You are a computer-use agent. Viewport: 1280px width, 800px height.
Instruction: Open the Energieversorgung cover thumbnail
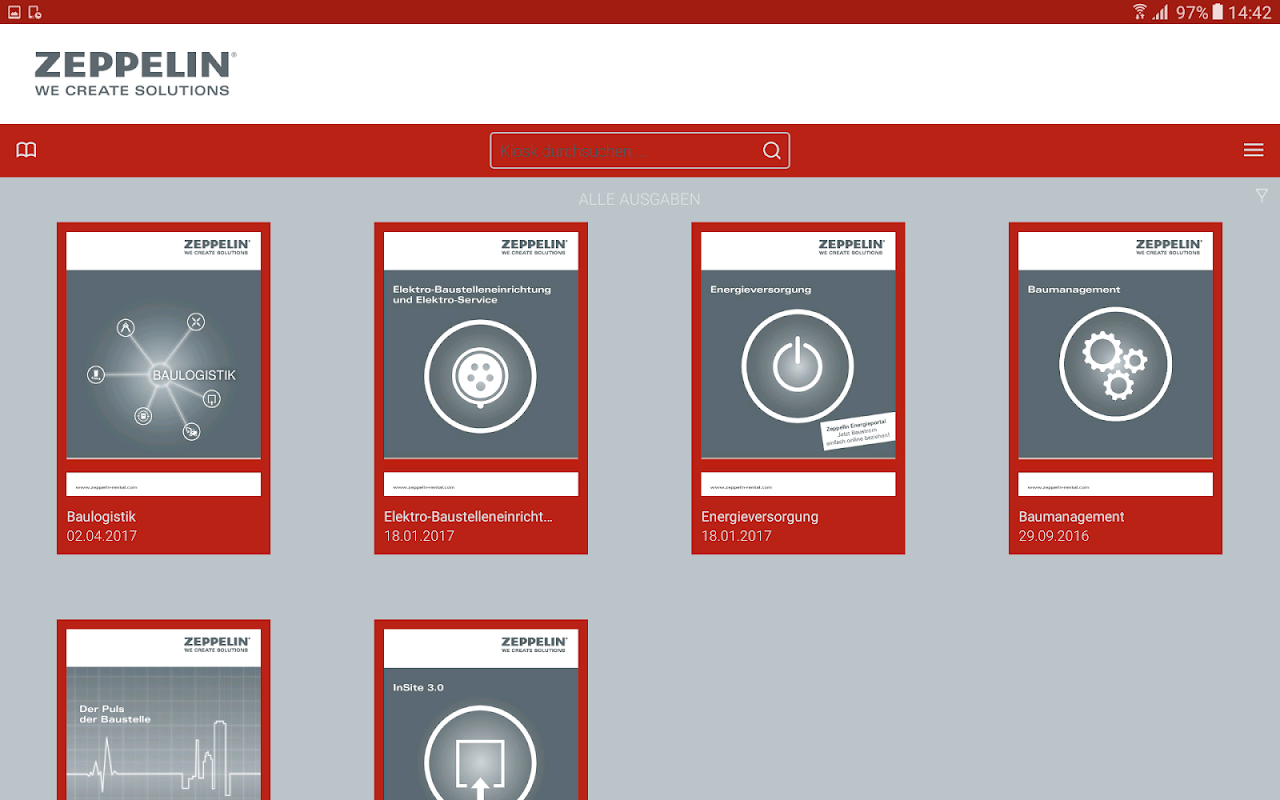(798, 364)
